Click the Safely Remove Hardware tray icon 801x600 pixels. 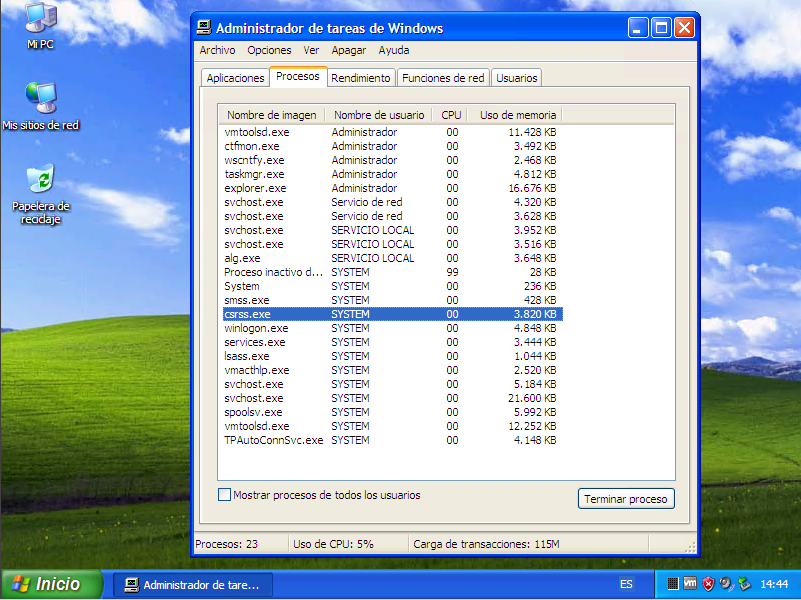(x=744, y=583)
